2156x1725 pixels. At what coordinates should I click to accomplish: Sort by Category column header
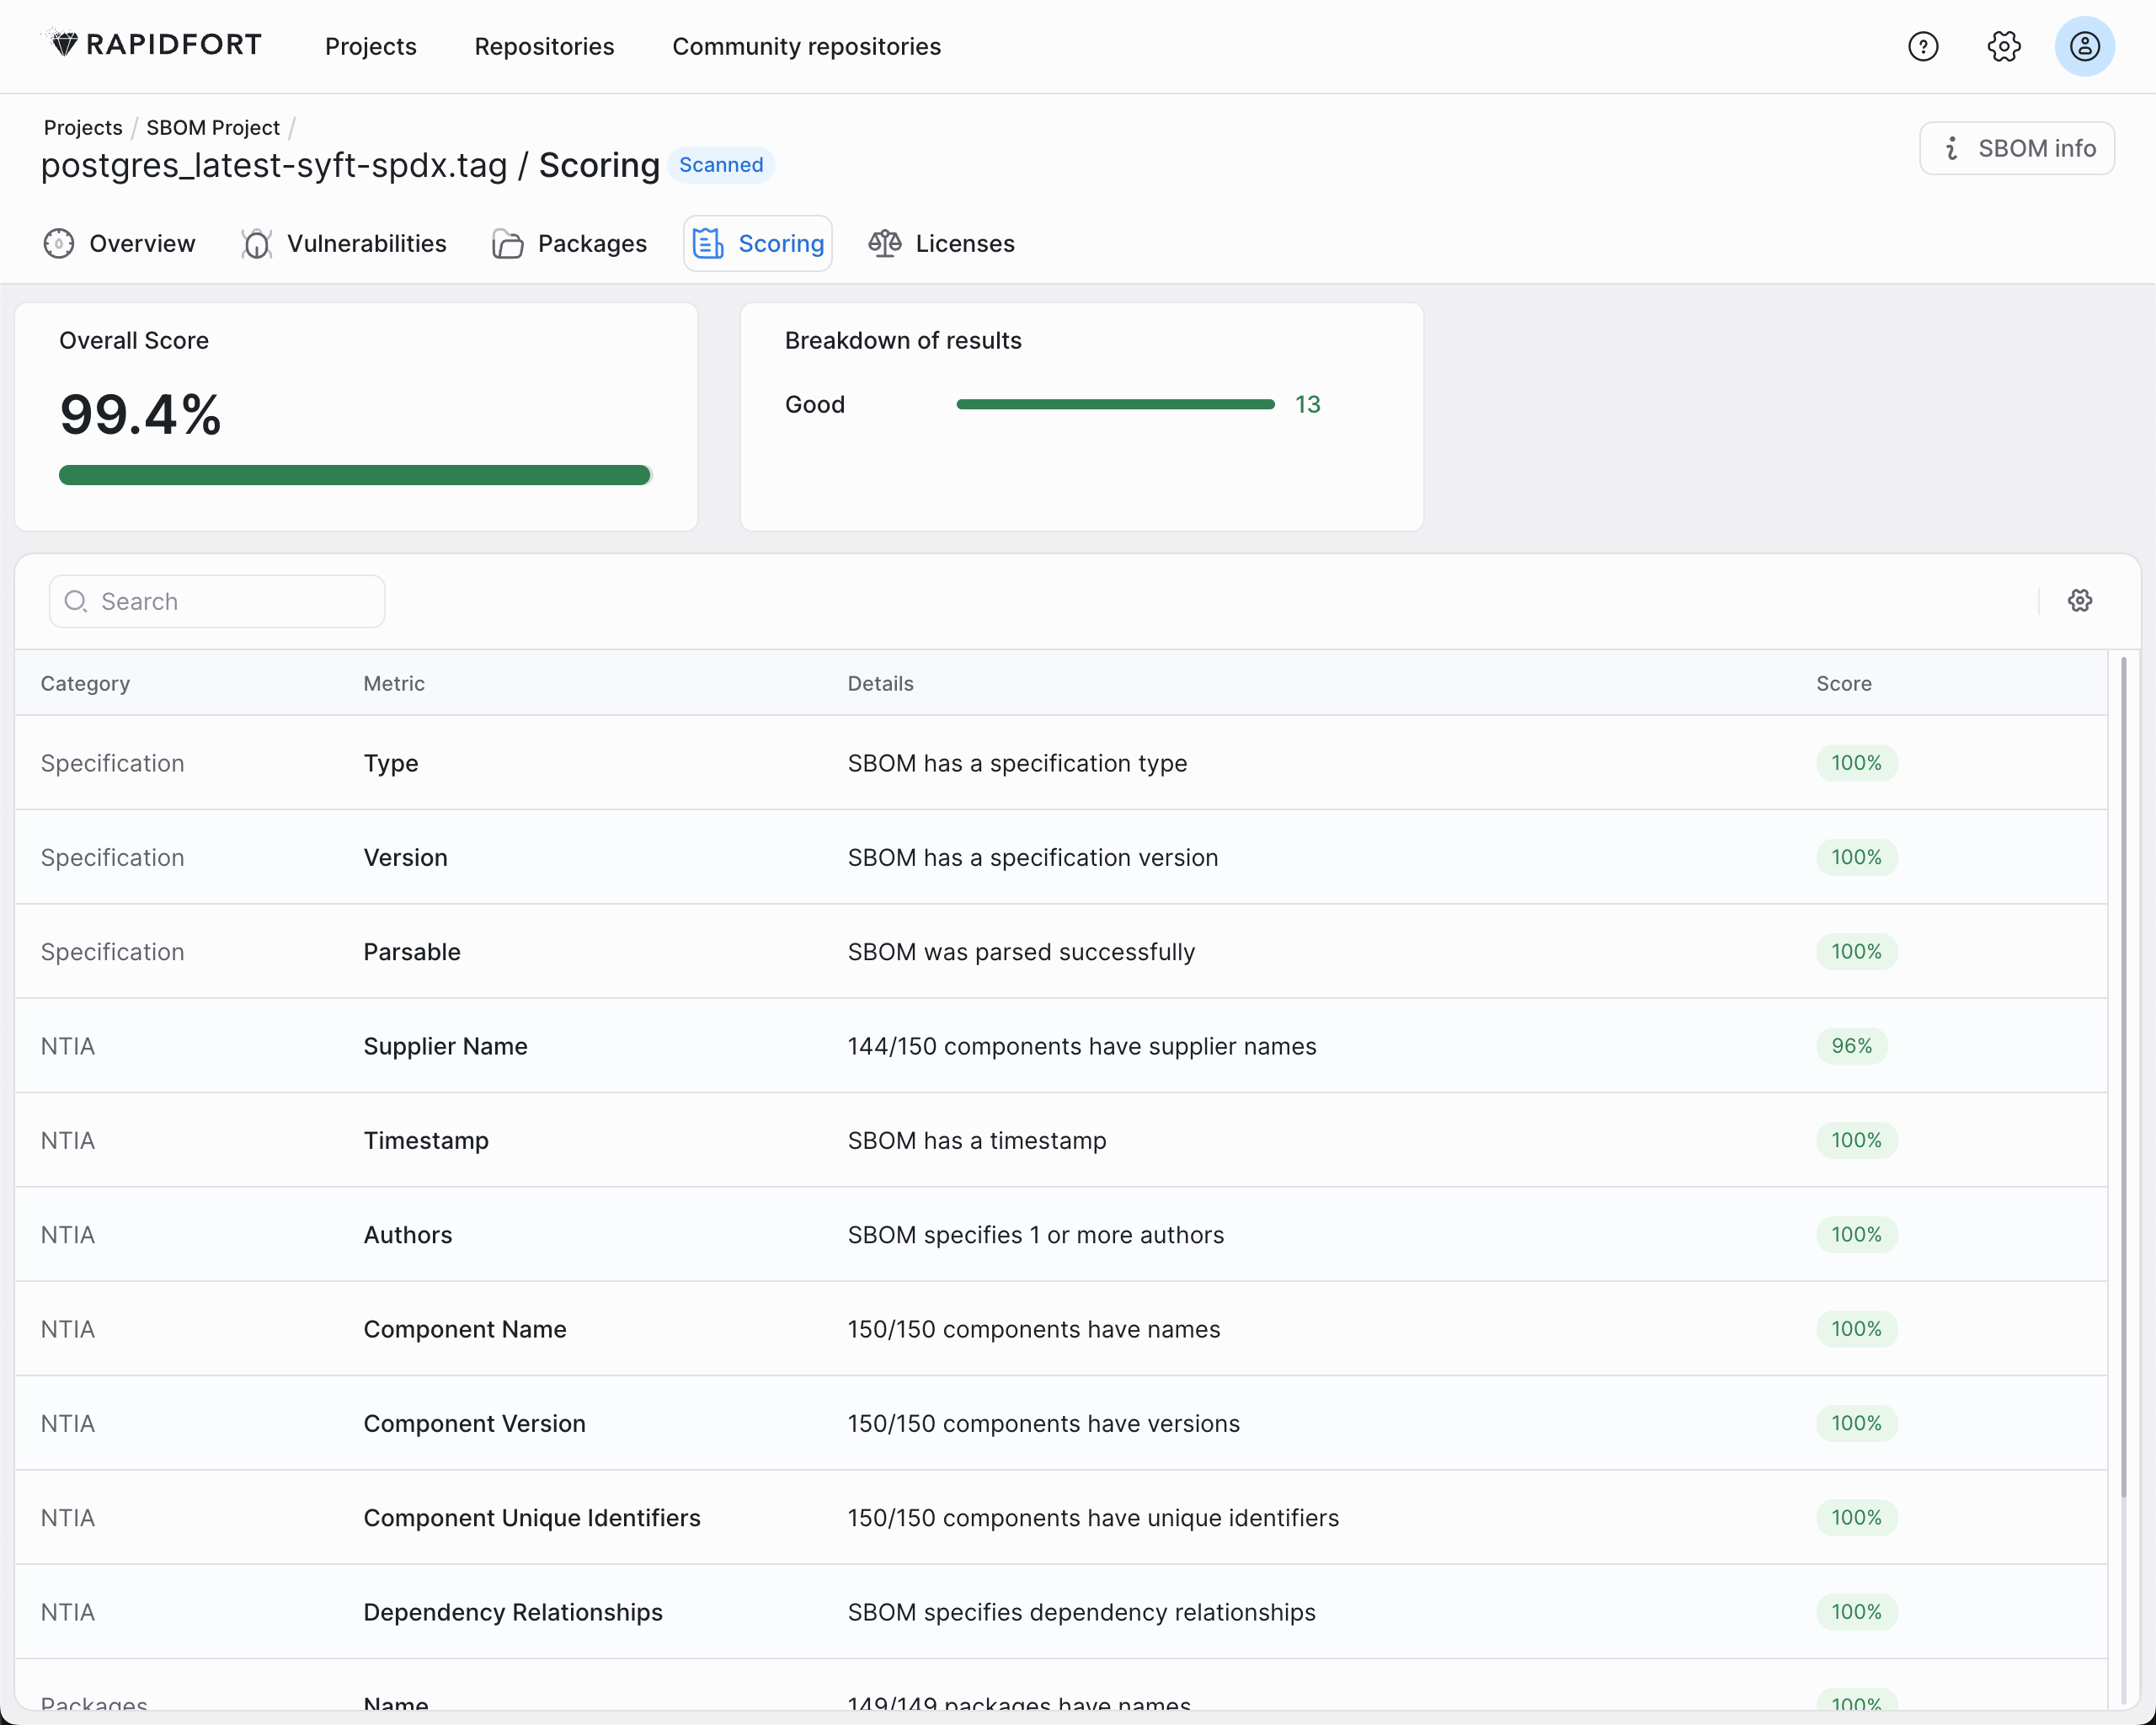click(85, 684)
